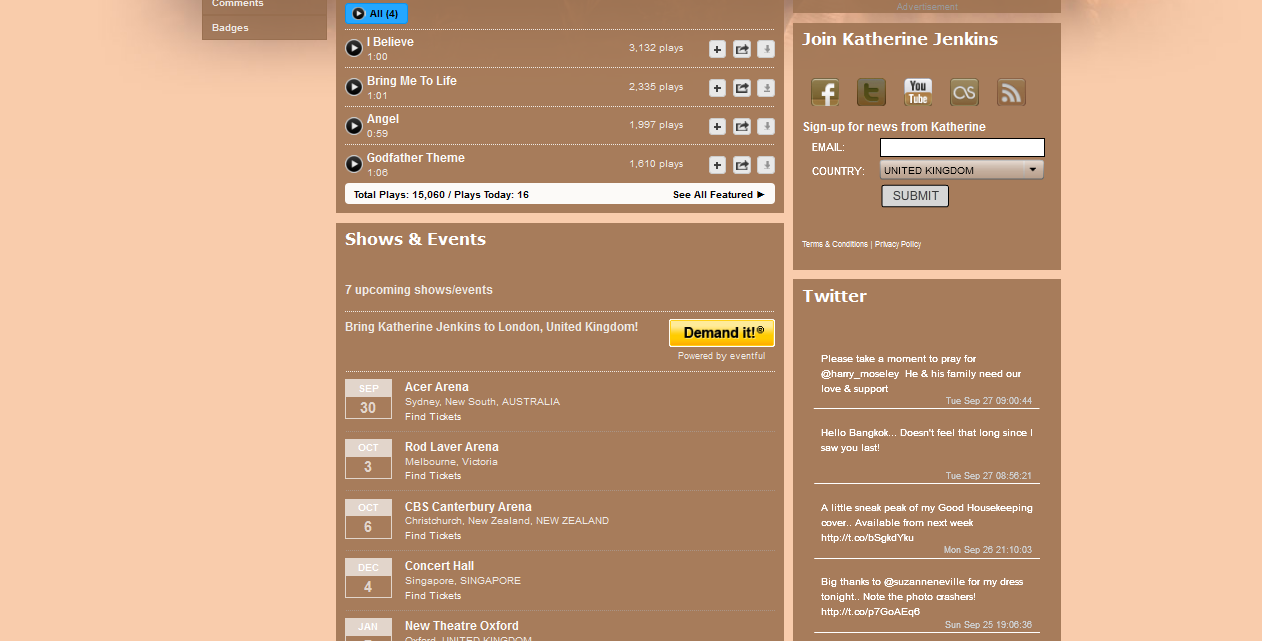1262x641 pixels.
Task: Share the Bring Me To Life track
Action: [x=742, y=88]
